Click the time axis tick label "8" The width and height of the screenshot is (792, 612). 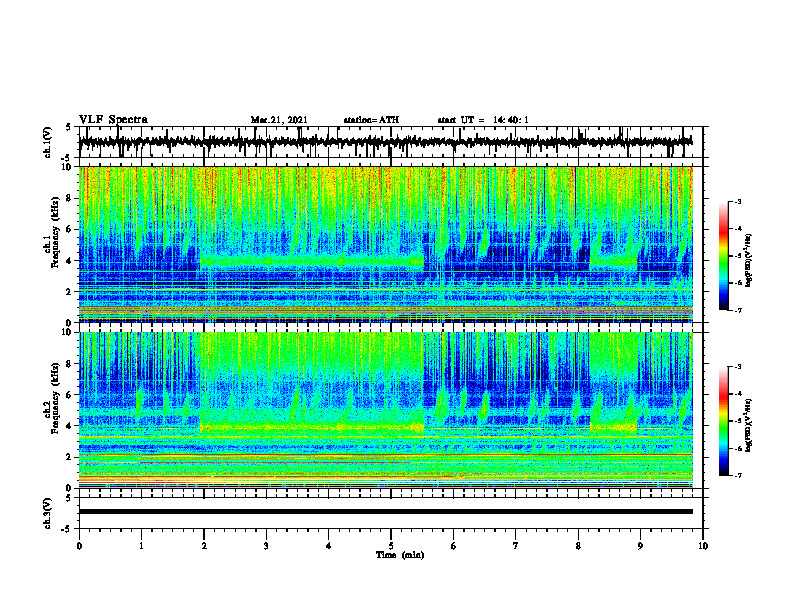(x=578, y=546)
